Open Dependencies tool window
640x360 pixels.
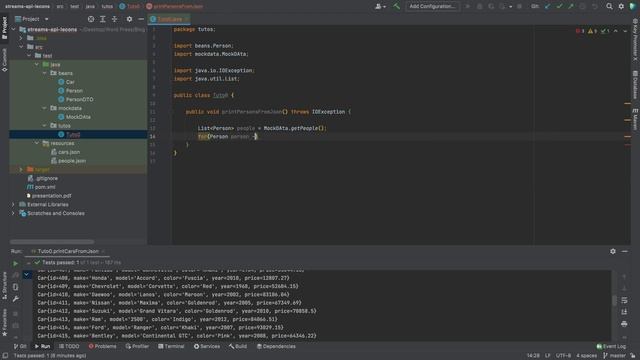276,346
